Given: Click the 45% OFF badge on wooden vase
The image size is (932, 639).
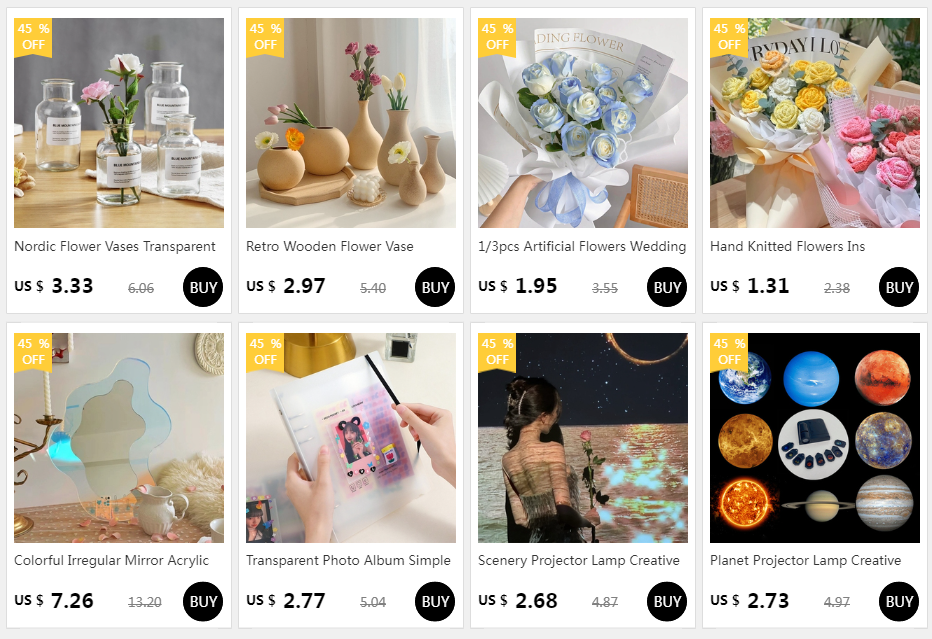Looking at the screenshot, I should 265,37.
